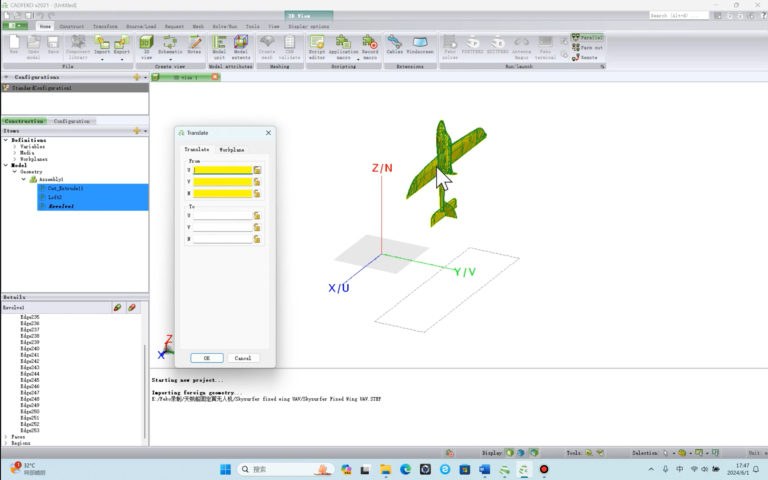Open File Explorer from the taskbar
Image resolution: width=768 pixels, height=480 pixels.
[385, 469]
